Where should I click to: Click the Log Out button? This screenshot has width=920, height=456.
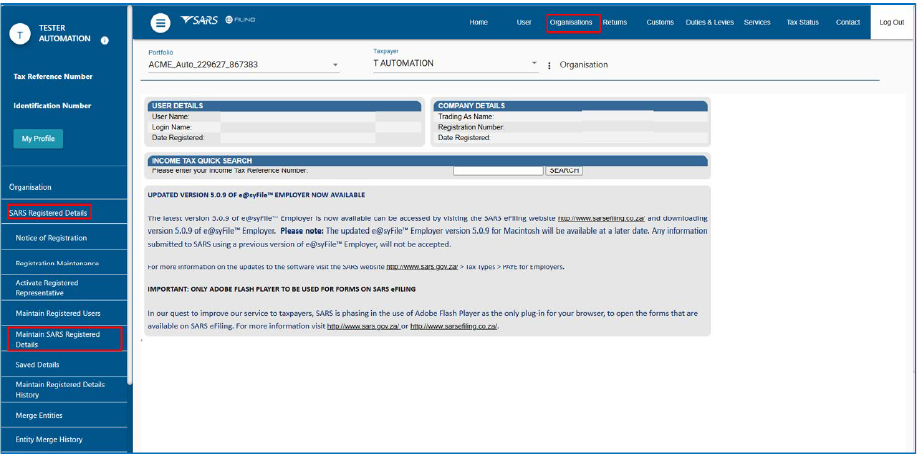point(891,22)
